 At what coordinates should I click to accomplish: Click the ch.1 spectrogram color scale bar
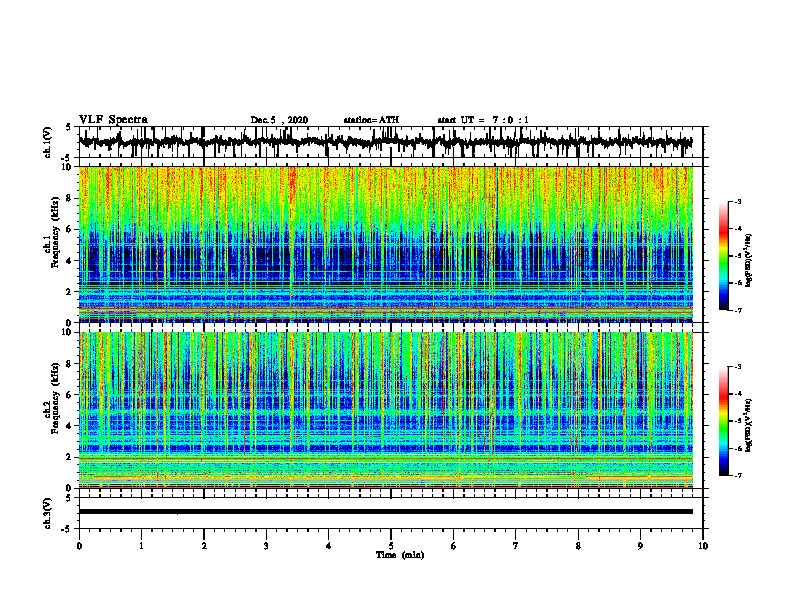pyautogui.click(x=723, y=256)
